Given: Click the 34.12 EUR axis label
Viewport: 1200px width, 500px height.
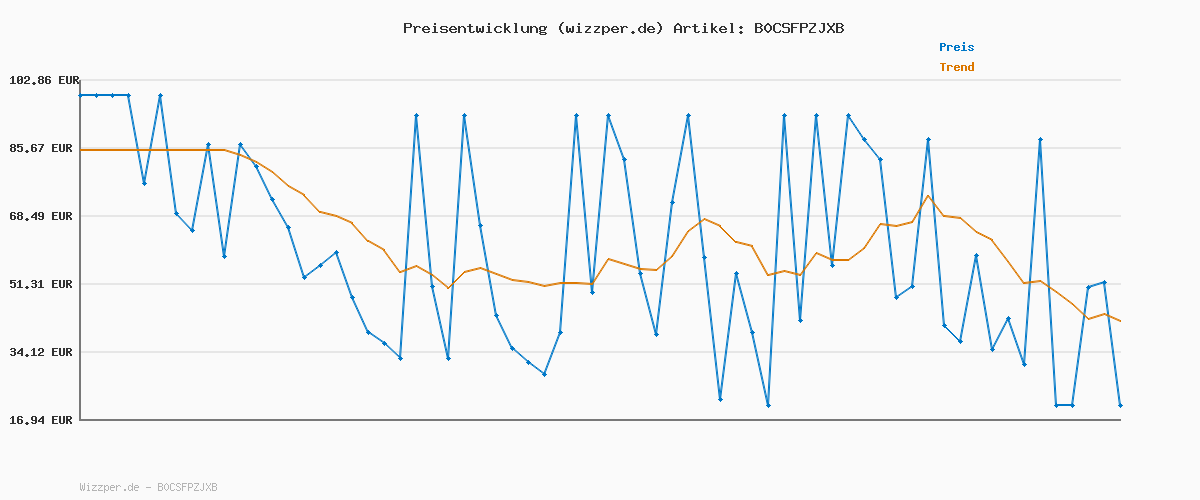Looking at the screenshot, I should point(43,352).
